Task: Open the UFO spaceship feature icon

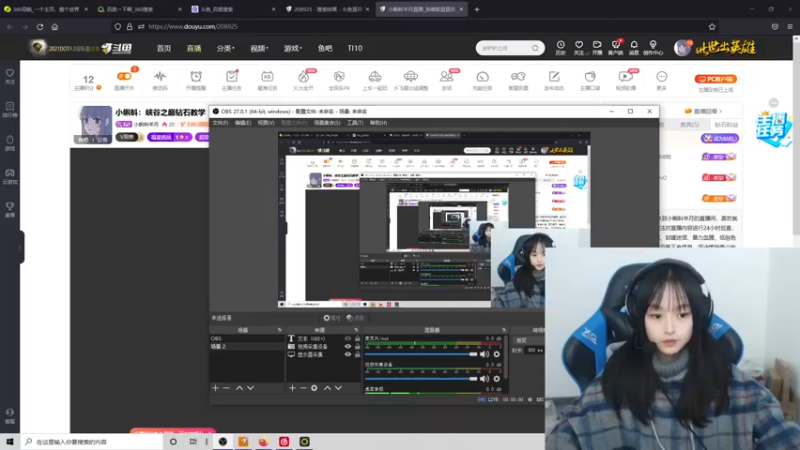Action: (x=411, y=77)
